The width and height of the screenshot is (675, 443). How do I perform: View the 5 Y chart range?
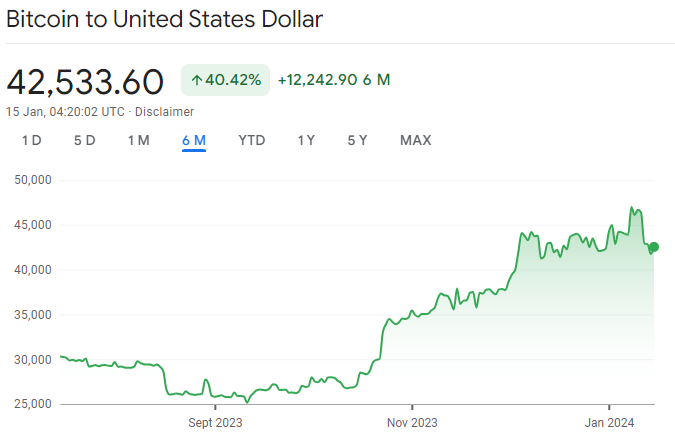(x=358, y=140)
